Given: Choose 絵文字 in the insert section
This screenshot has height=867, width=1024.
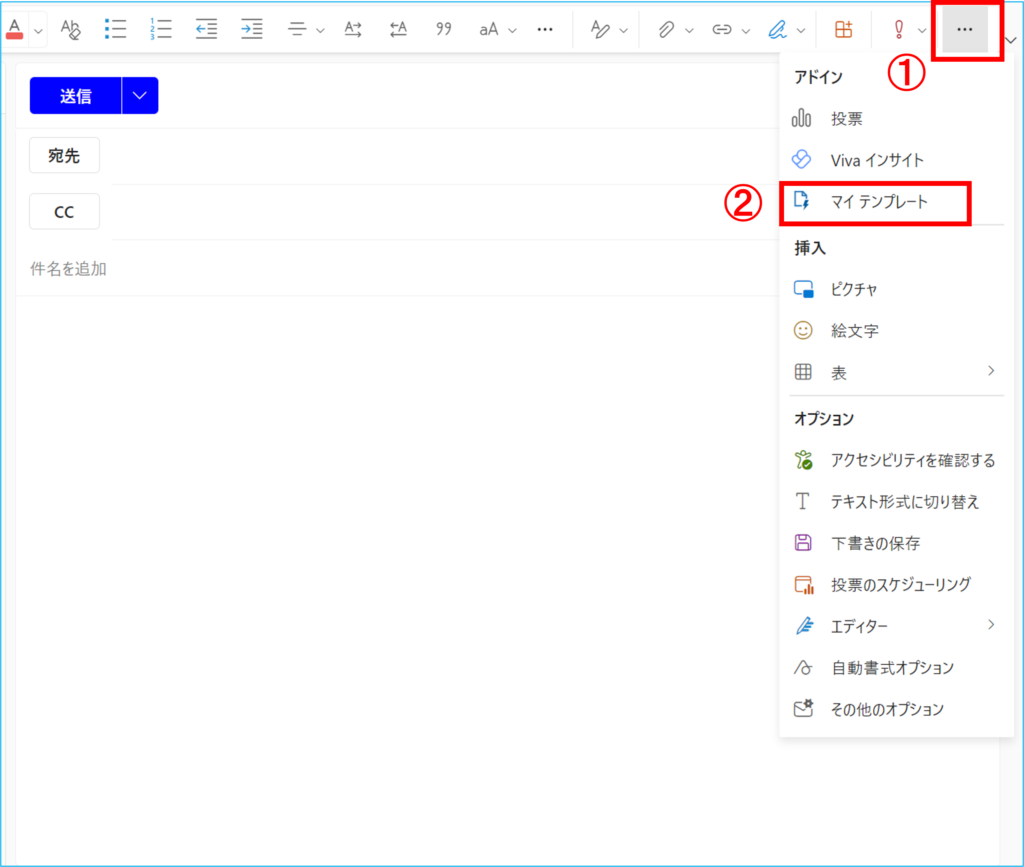Looking at the screenshot, I should coord(854,330).
